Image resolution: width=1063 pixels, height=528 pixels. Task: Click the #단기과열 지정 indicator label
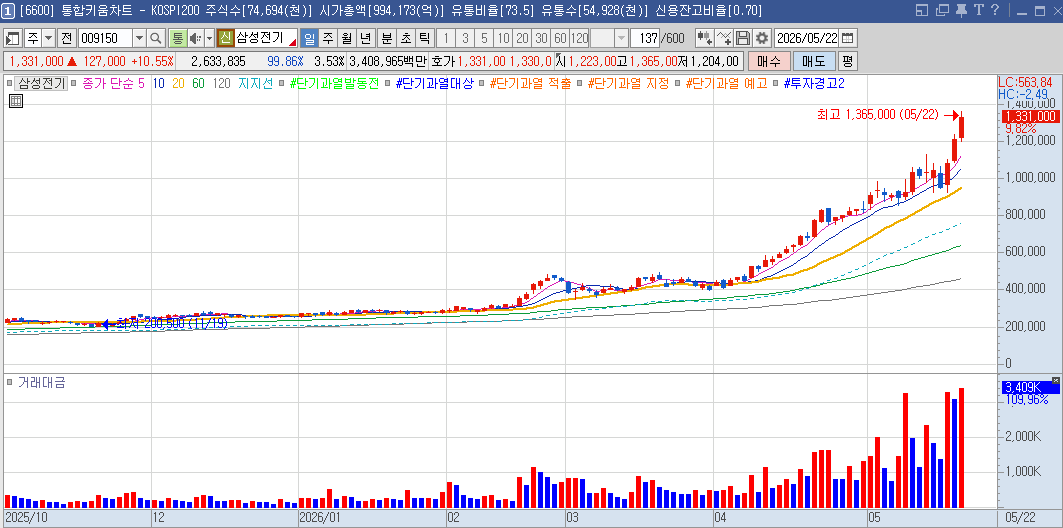pyautogui.click(x=628, y=84)
